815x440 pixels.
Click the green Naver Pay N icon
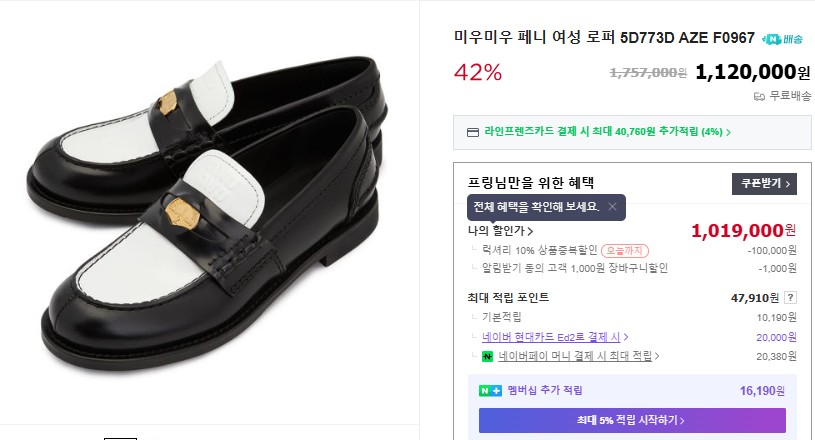coord(487,356)
